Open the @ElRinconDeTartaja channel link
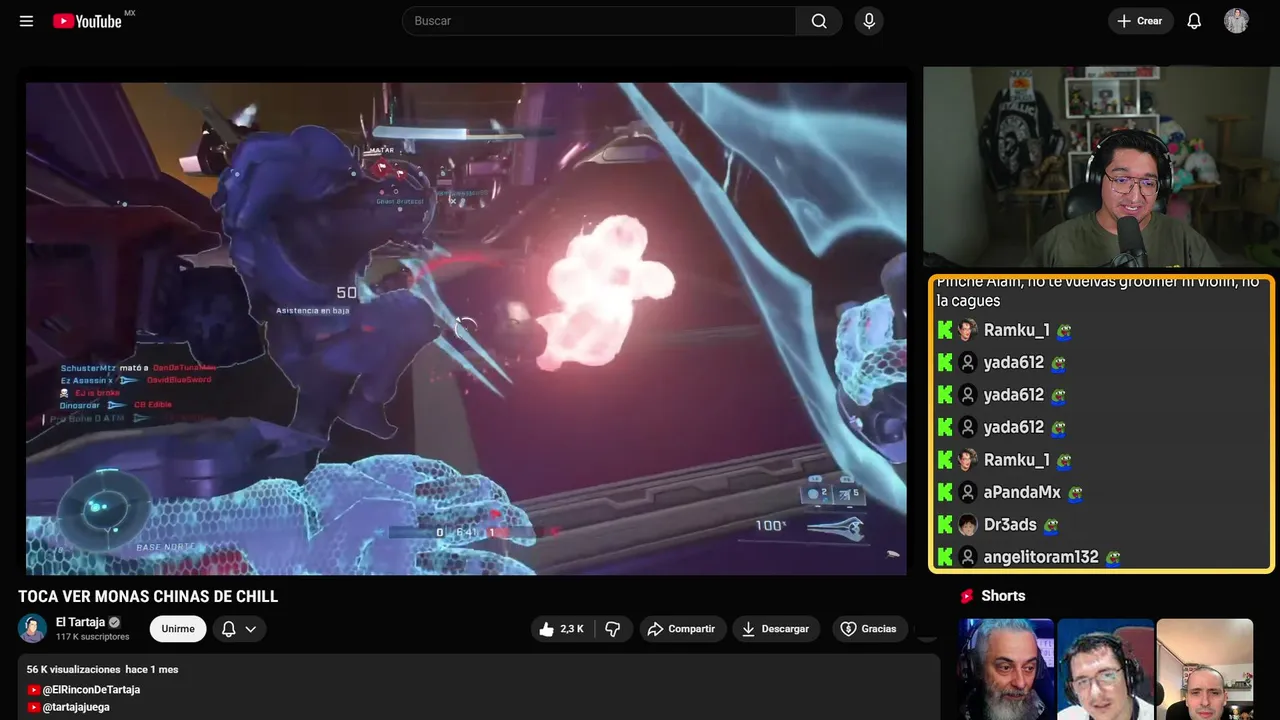 tap(91, 690)
